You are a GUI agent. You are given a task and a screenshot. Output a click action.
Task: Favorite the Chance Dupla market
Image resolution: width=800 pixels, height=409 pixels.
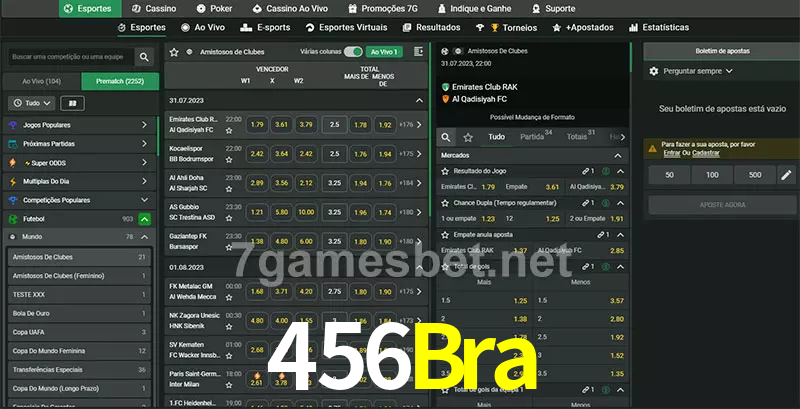[445, 203]
